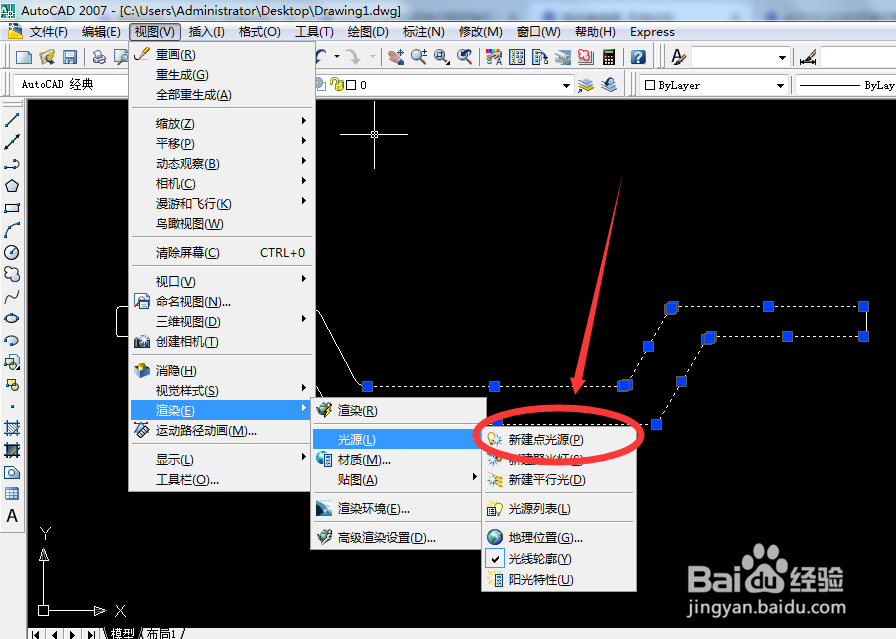Select the Polyline tool
Screen dimensions: 896x639
pyautogui.click(x=12, y=164)
